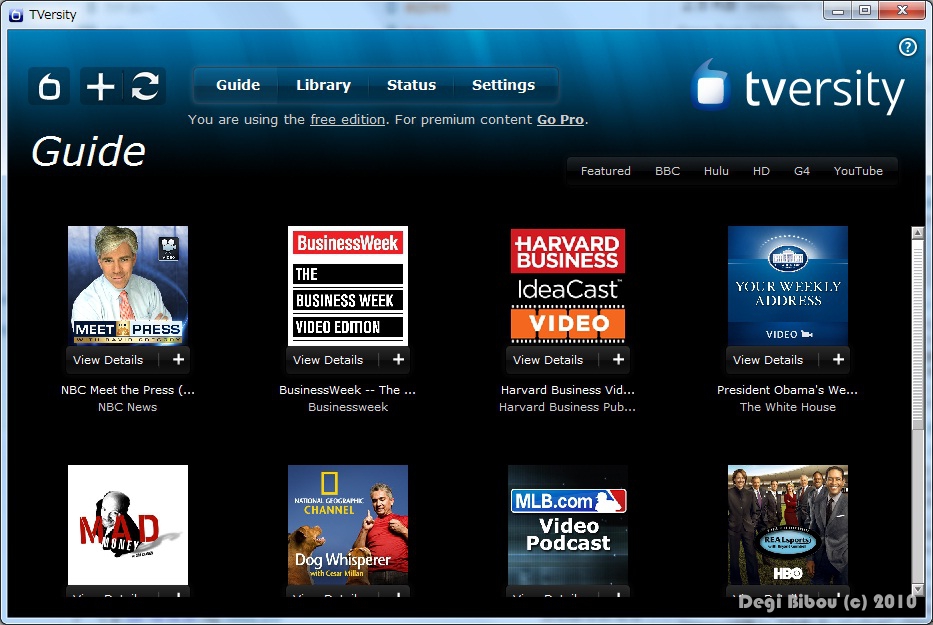The image size is (933, 625).
Task: Select the BBC category
Action: 668,171
